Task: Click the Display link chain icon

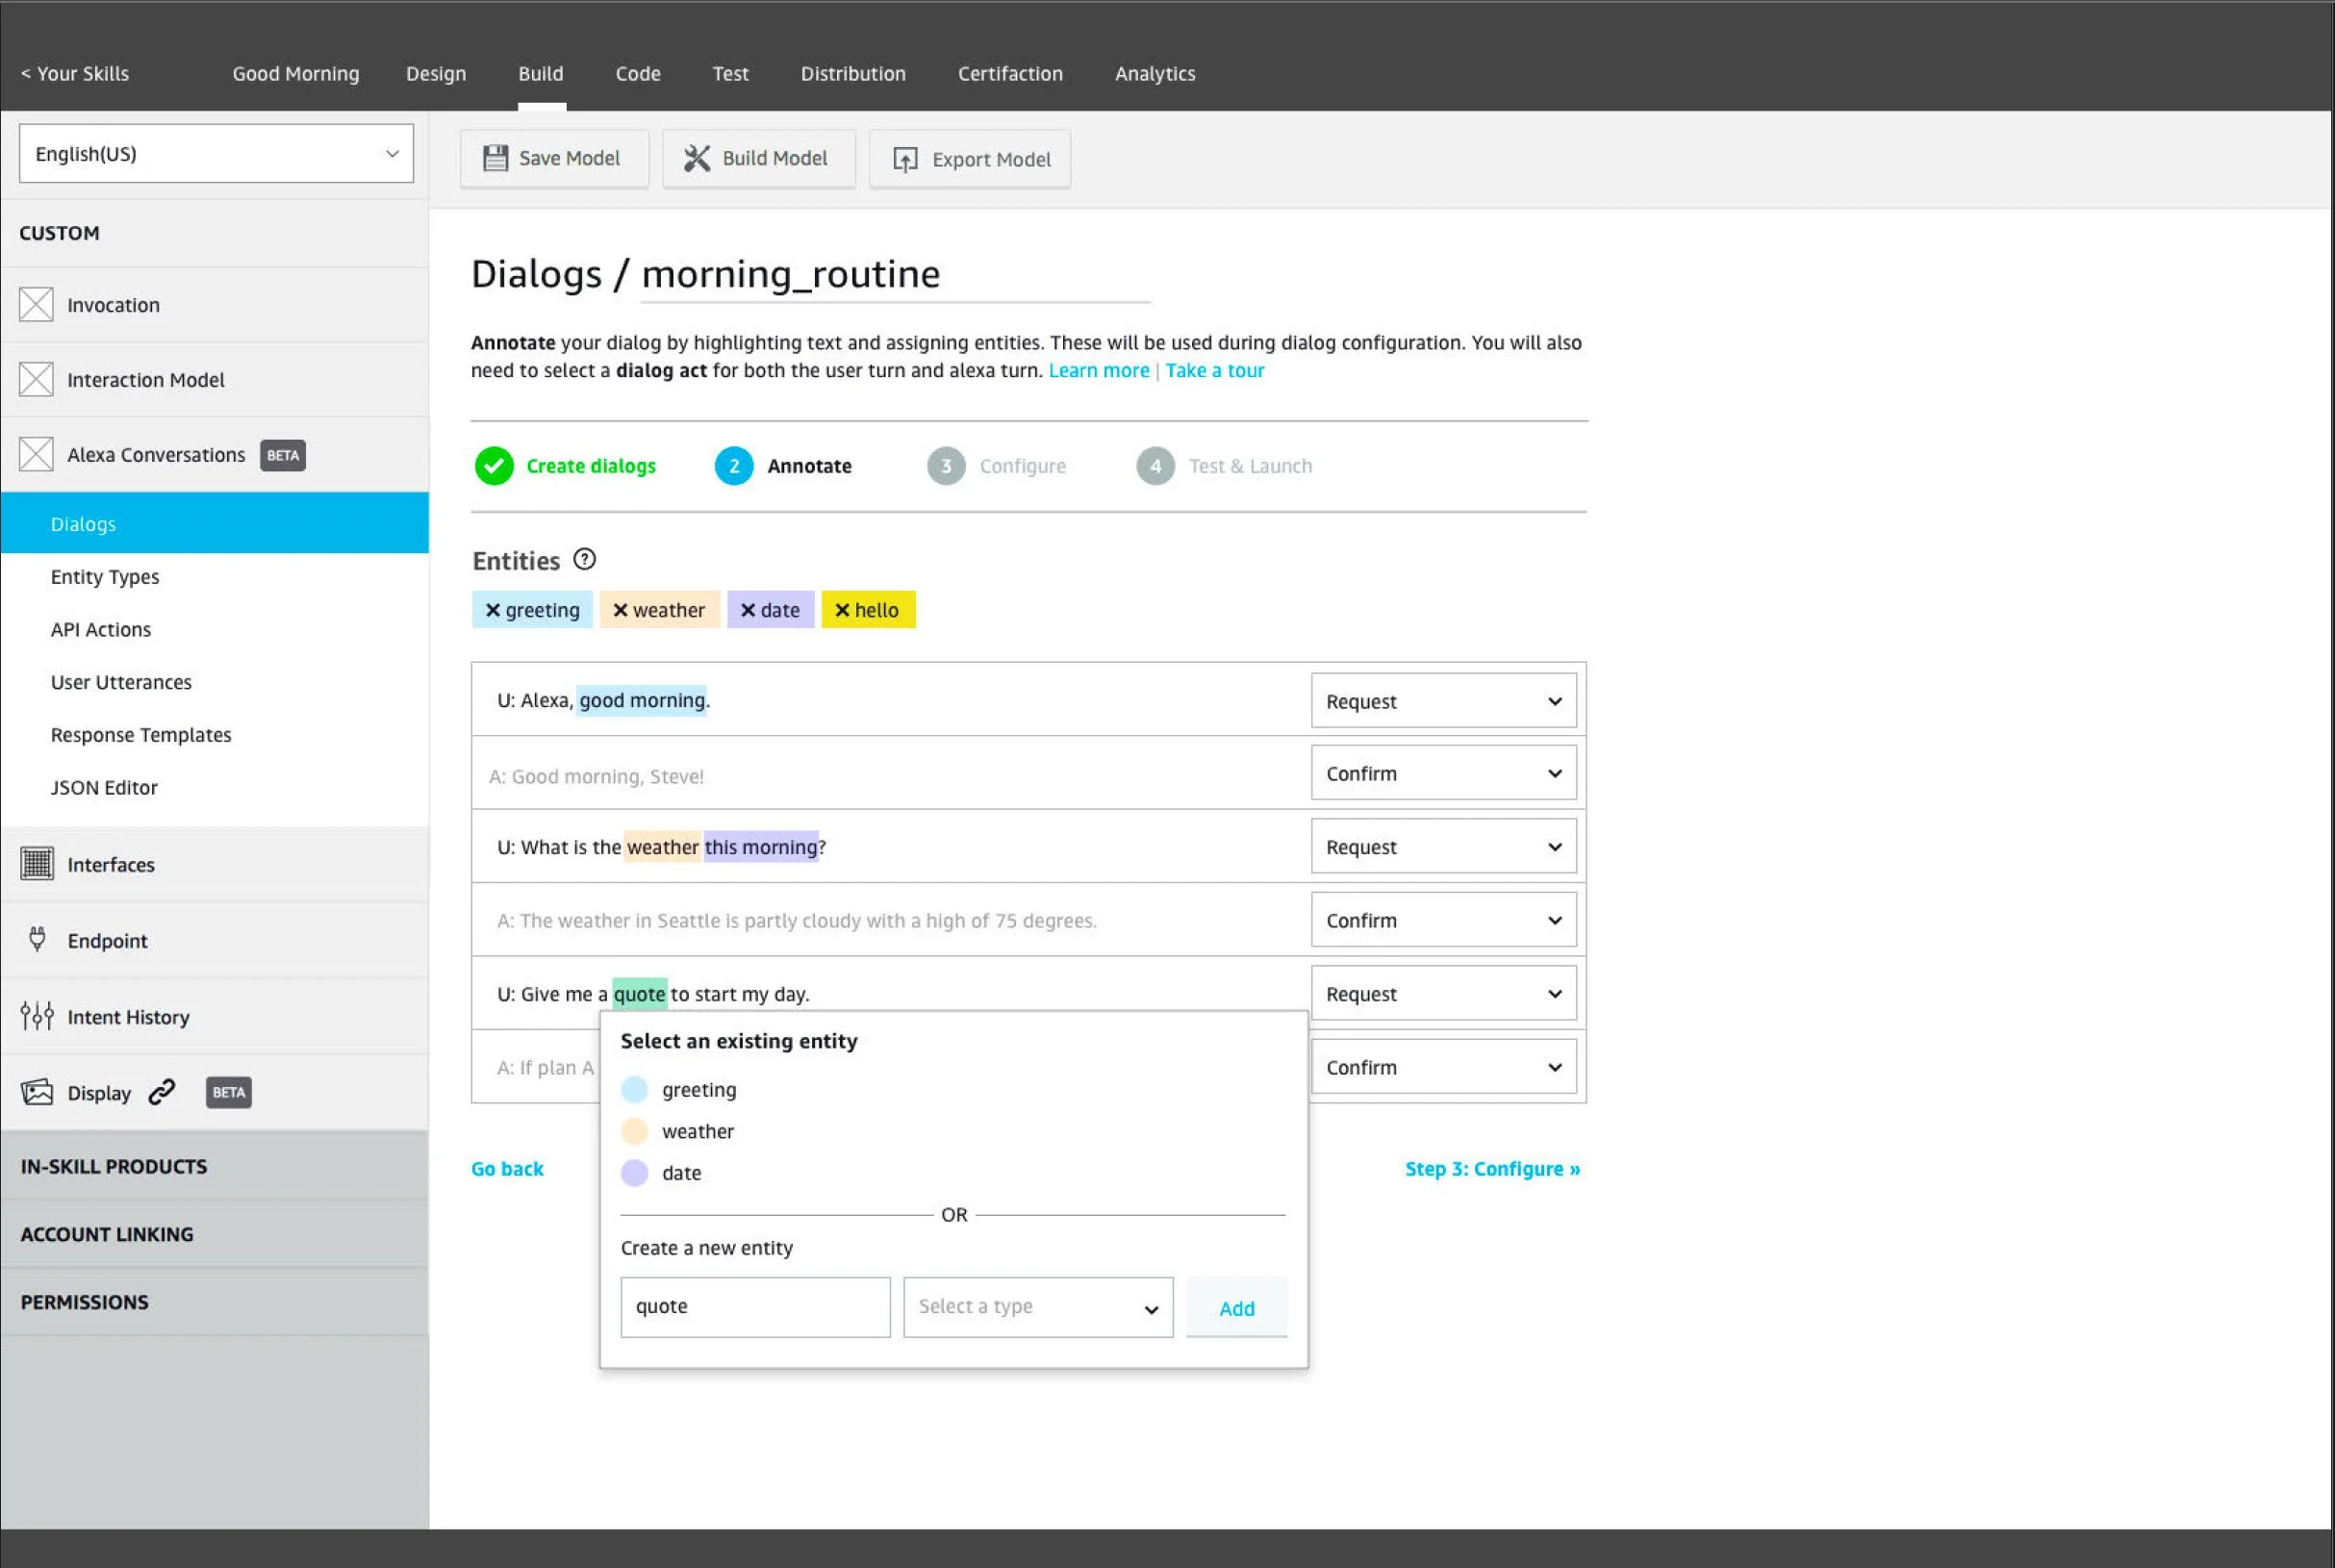Action: coord(162,1092)
